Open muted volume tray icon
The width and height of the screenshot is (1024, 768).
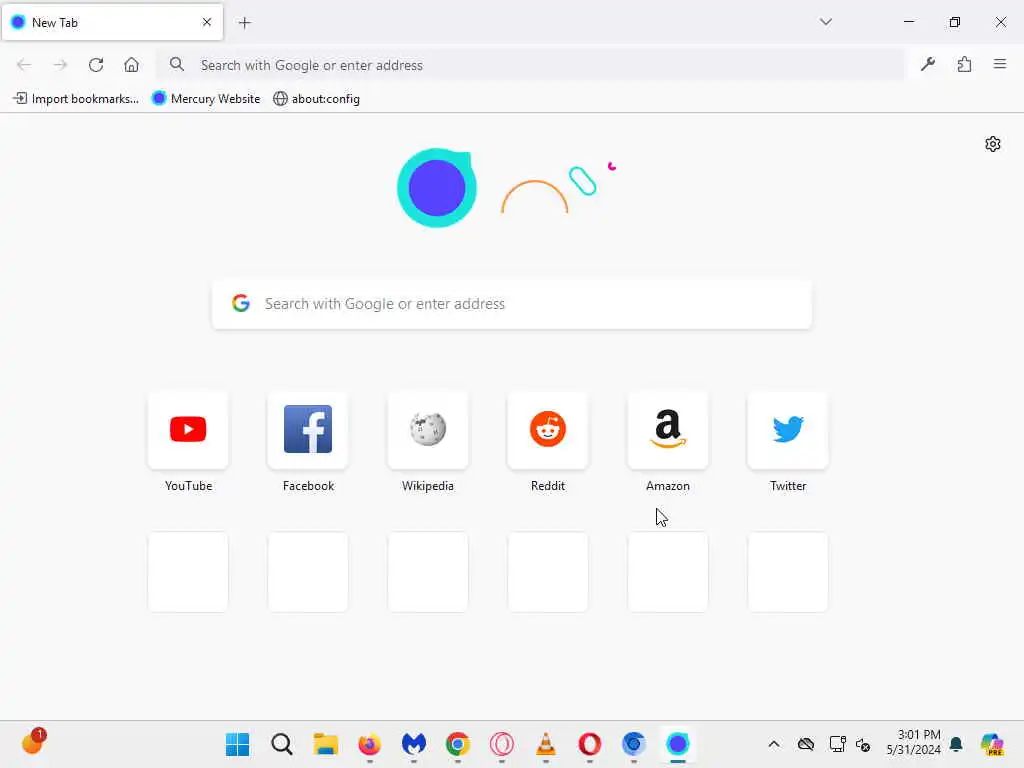tap(863, 744)
